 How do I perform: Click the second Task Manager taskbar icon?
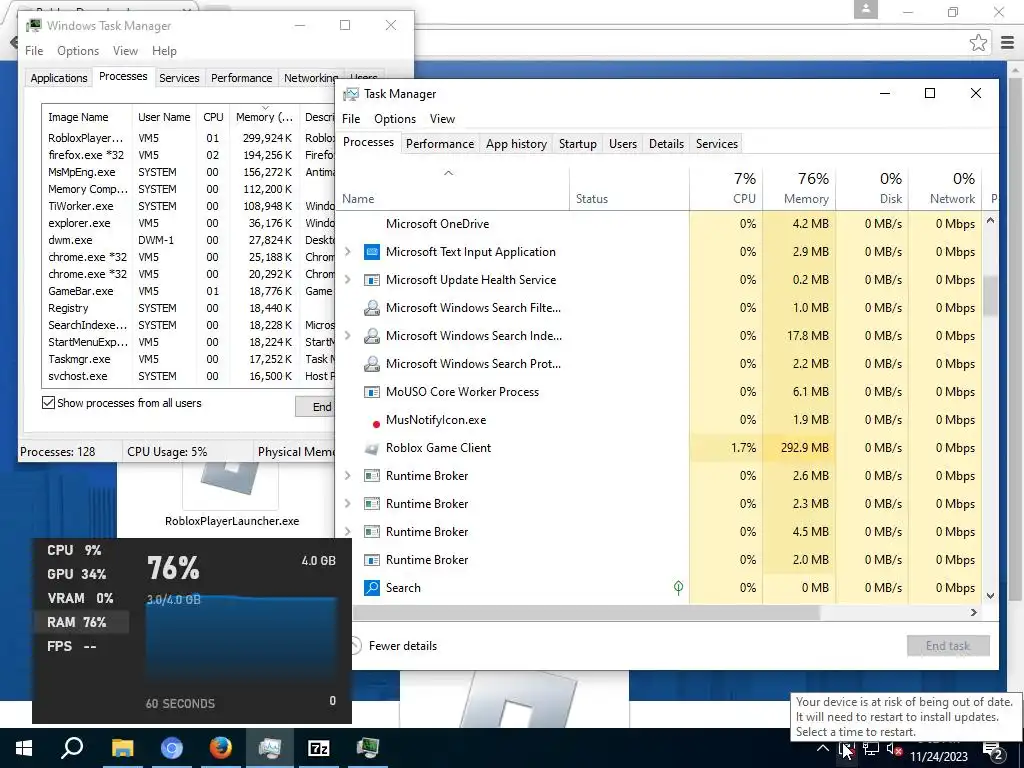coord(368,748)
